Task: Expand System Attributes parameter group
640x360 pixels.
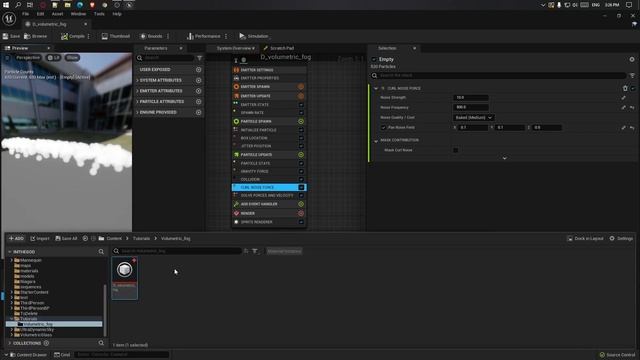Action: [138, 80]
